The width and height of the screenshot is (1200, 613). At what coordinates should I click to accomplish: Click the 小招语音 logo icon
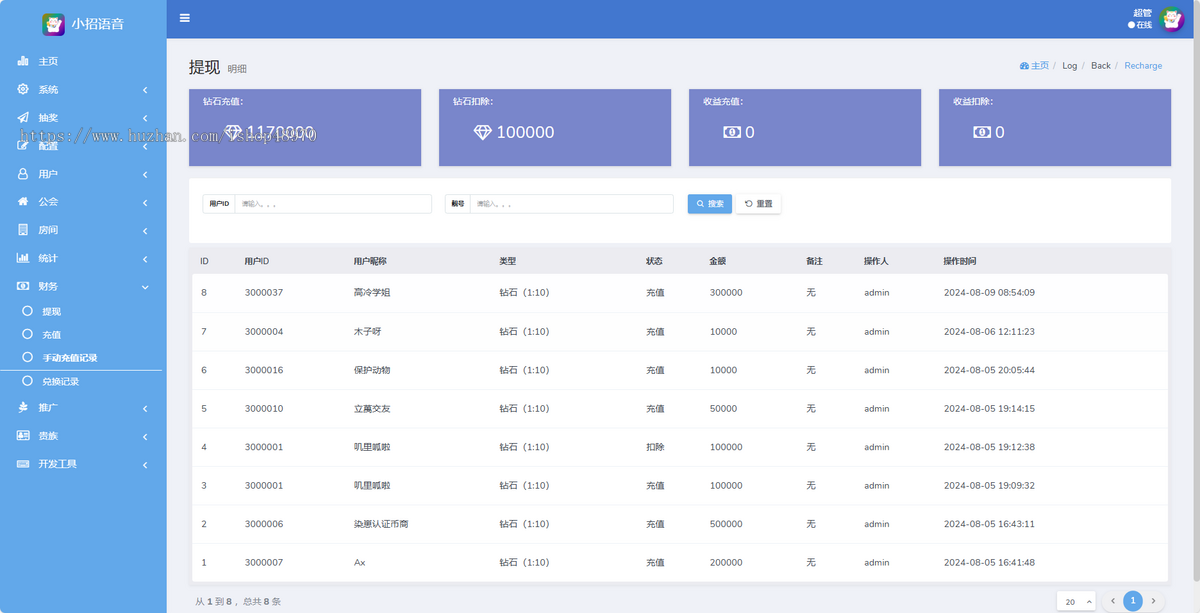coord(53,24)
